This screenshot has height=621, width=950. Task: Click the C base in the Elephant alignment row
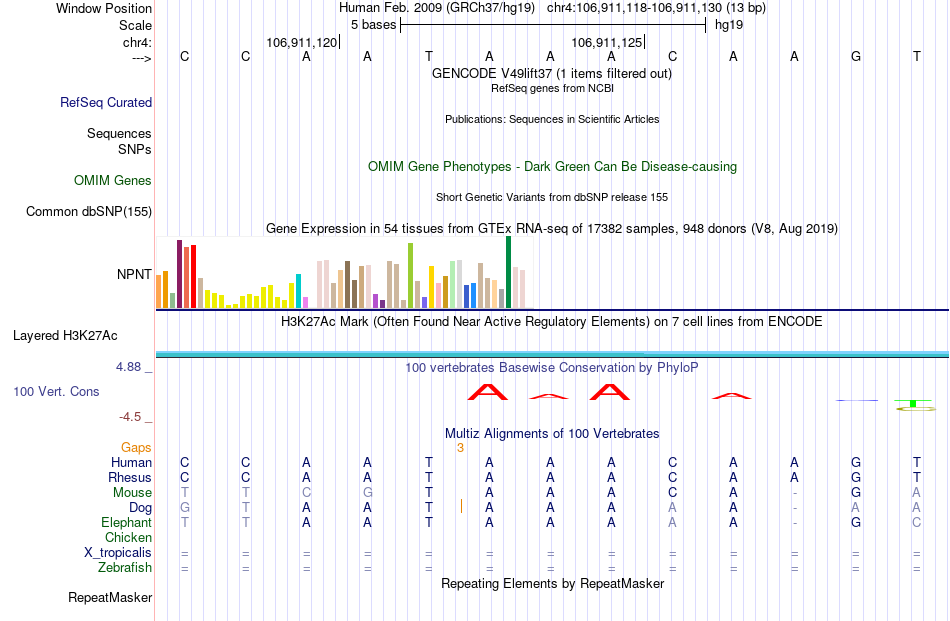917,522
